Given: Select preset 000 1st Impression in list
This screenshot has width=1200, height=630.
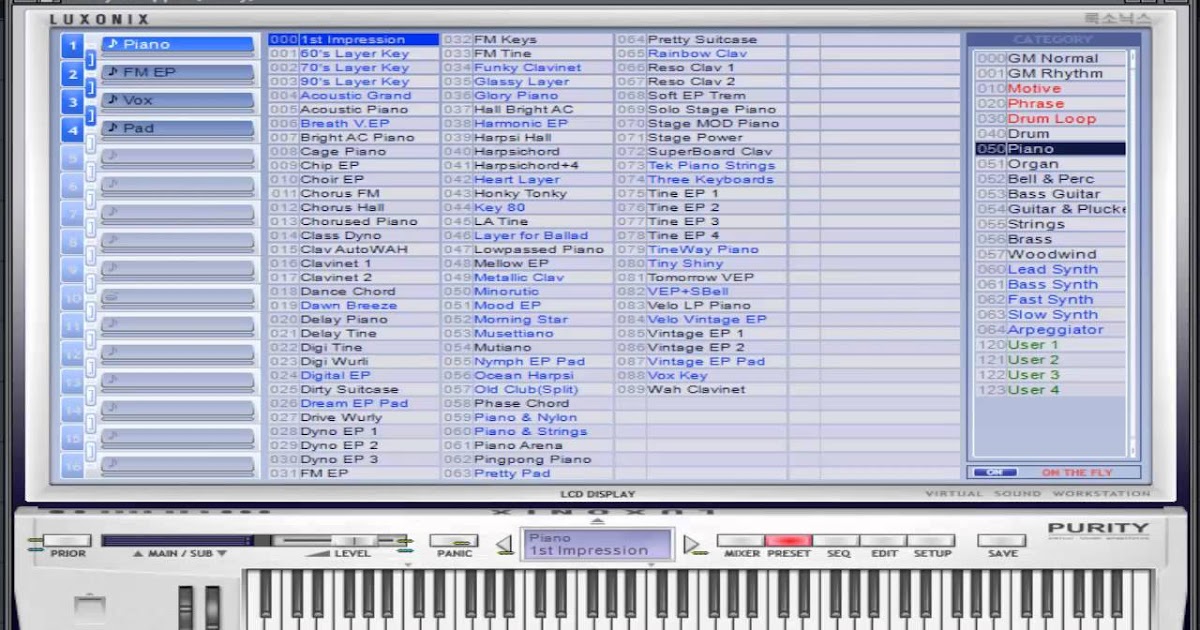Looking at the screenshot, I should 354,39.
